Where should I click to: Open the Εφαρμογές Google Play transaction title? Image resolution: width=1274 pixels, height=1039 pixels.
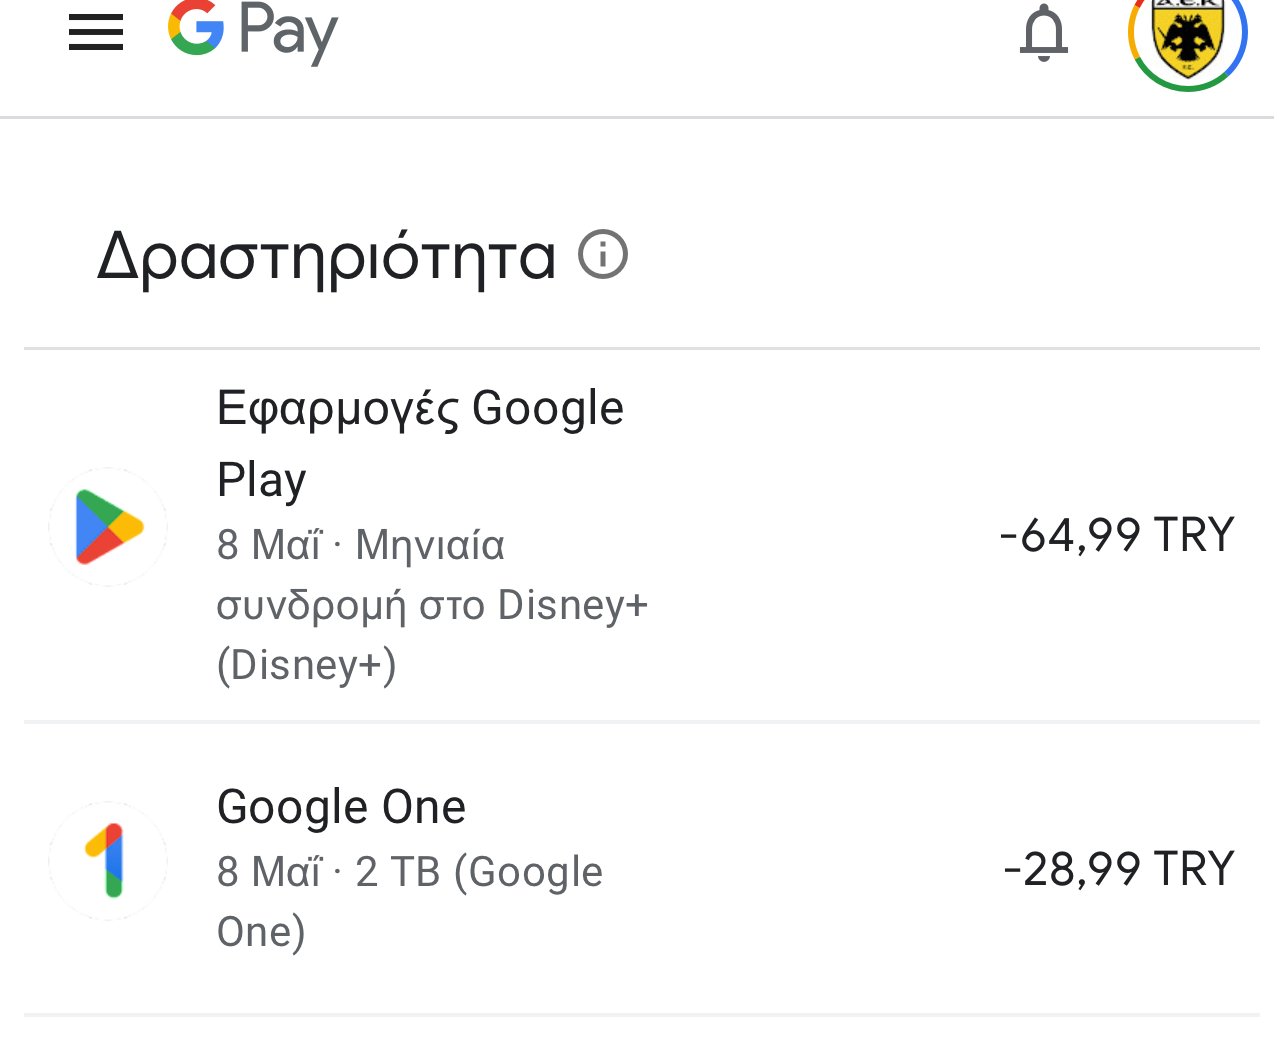[x=420, y=443]
